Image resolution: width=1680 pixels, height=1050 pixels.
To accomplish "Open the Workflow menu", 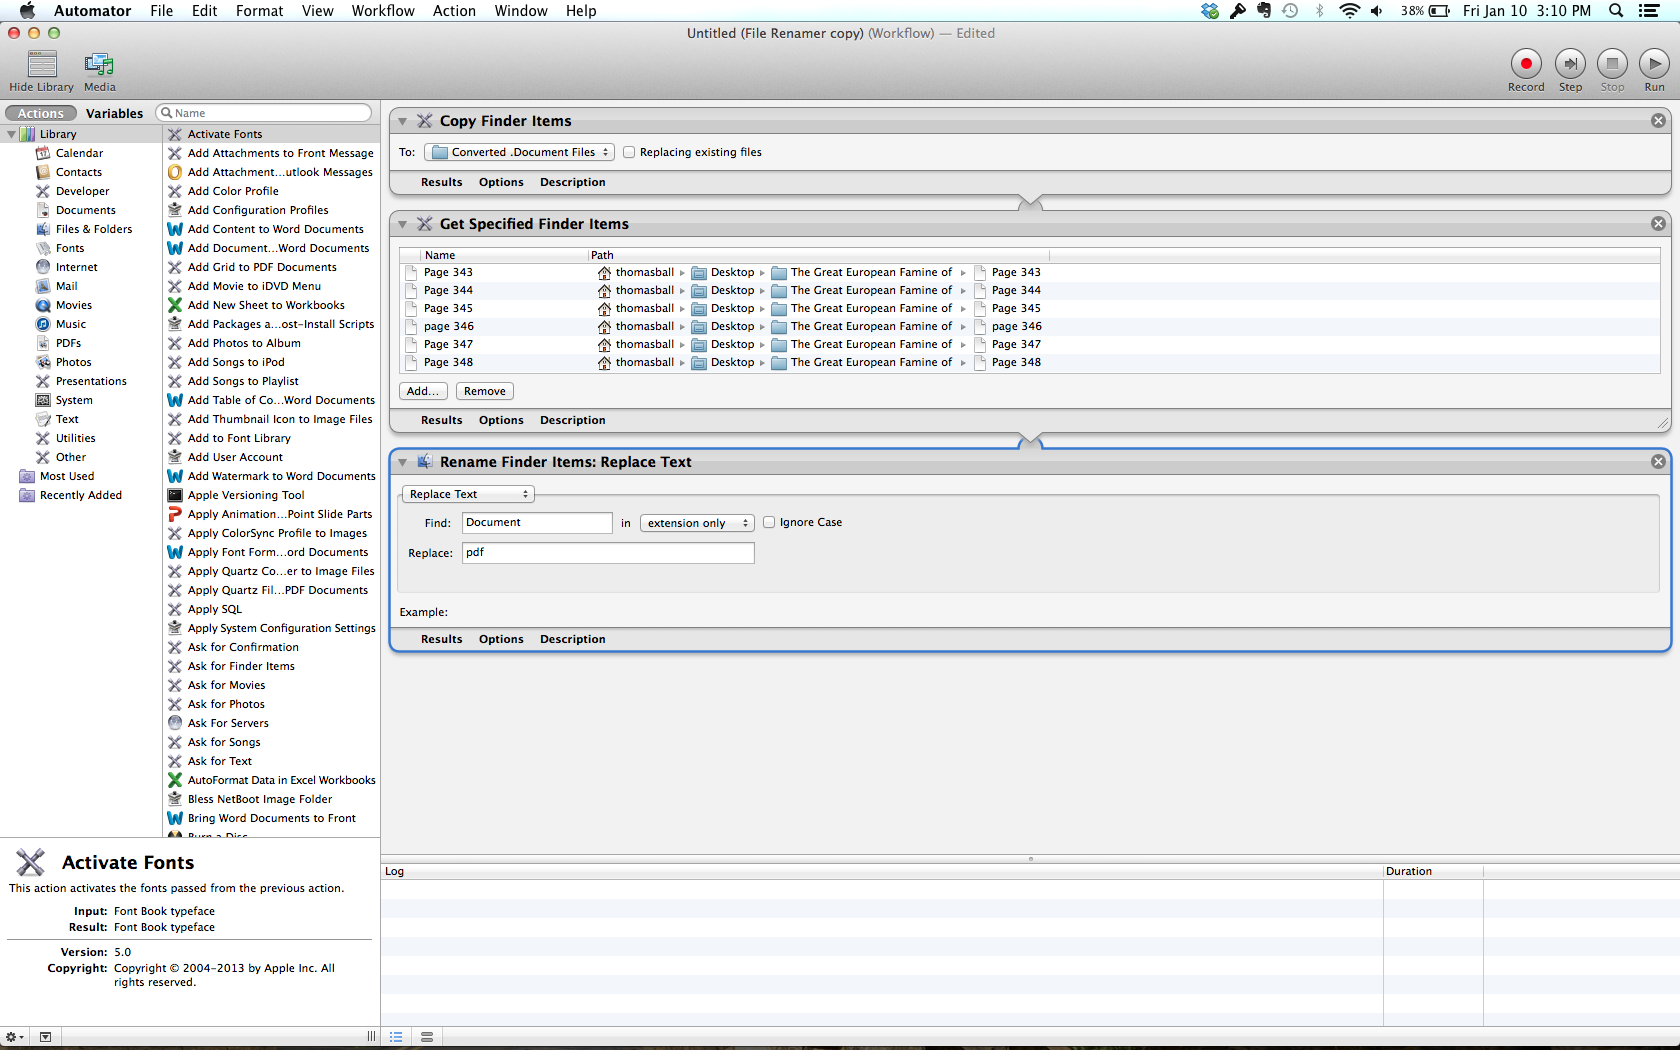I will click(382, 11).
